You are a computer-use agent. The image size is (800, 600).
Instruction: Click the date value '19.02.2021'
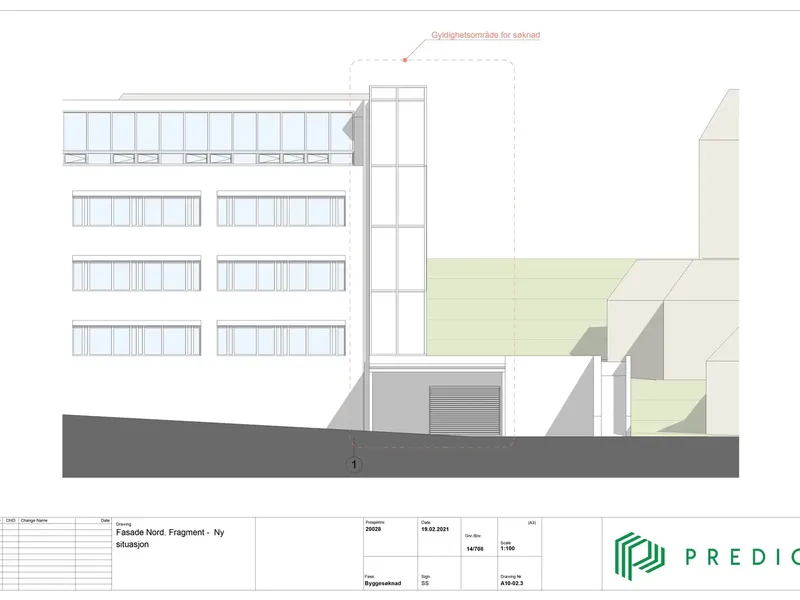click(x=435, y=529)
